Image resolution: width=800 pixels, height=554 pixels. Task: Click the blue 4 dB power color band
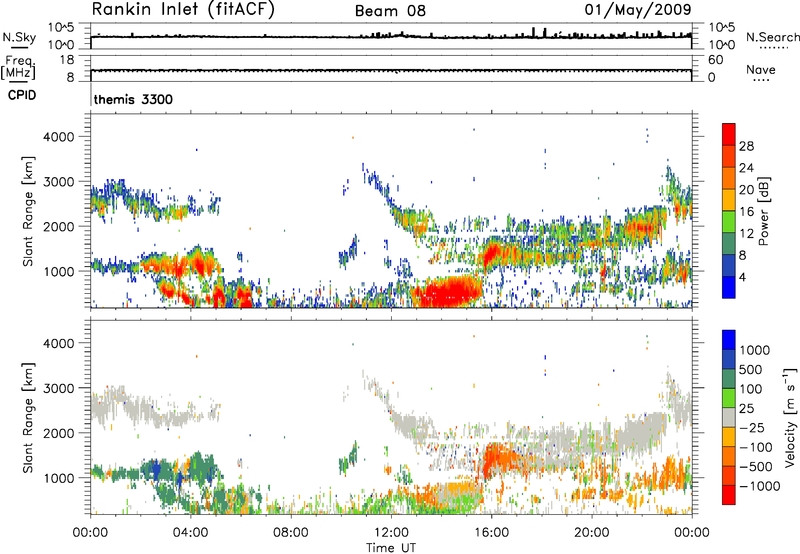coord(729,287)
